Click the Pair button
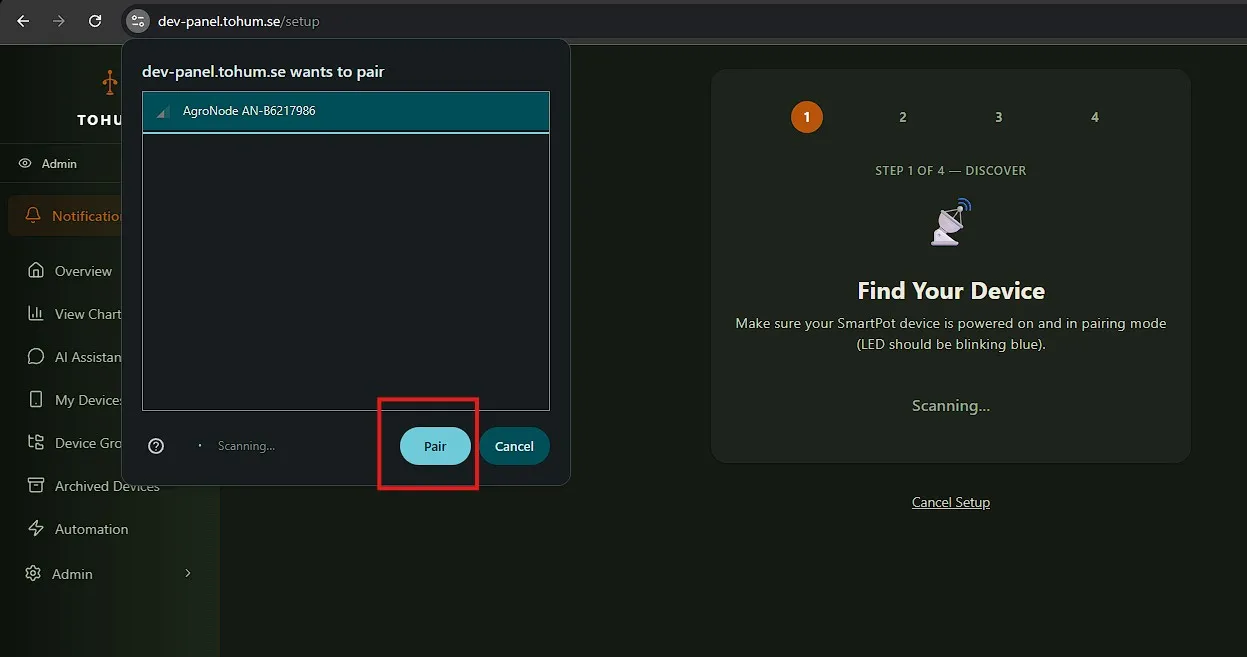The width and height of the screenshot is (1247, 657). [x=435, y=446]
